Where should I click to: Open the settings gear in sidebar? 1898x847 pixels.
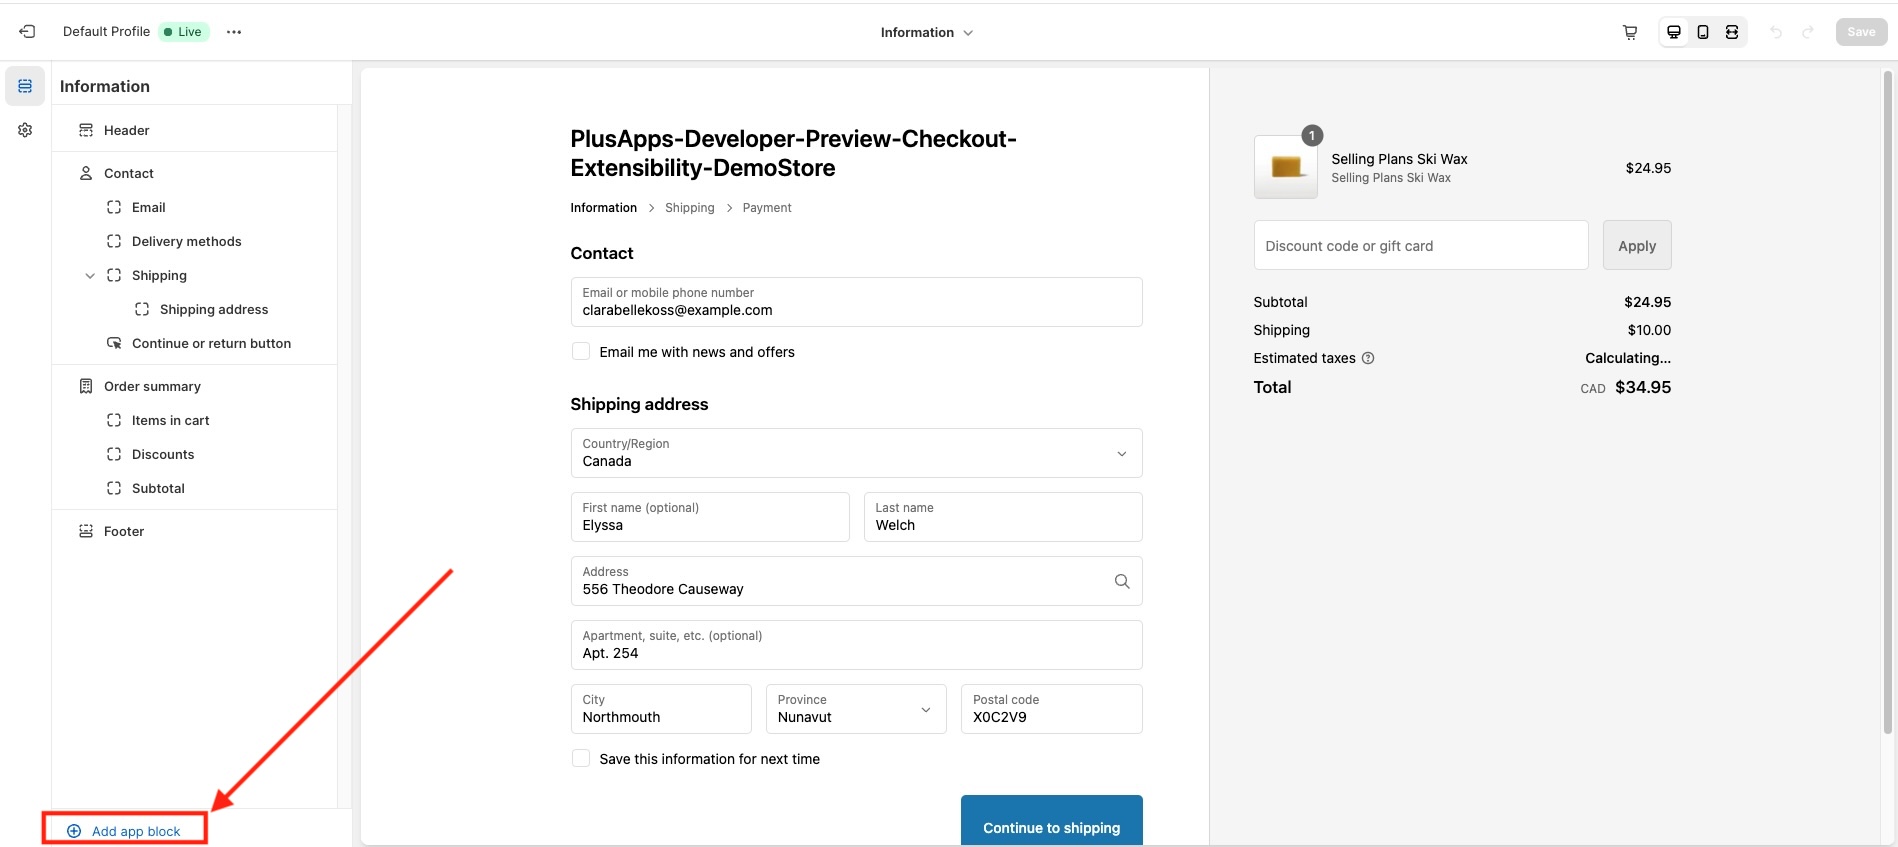pos(25,130)
